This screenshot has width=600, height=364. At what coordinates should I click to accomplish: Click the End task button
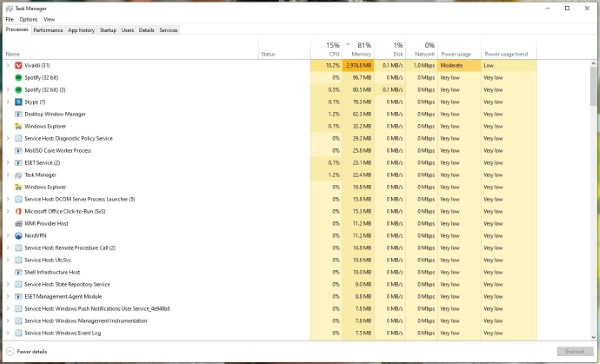point(575,351)
